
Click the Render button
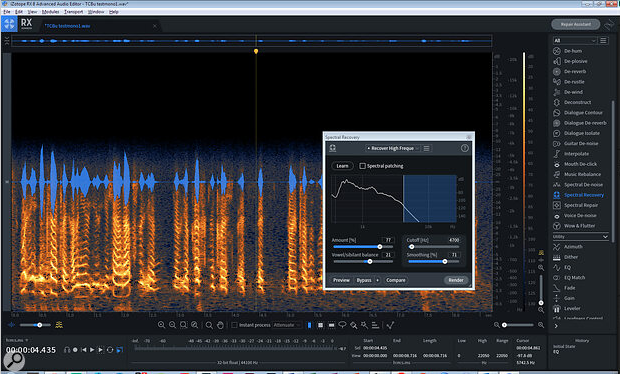[x=456, y=280]
